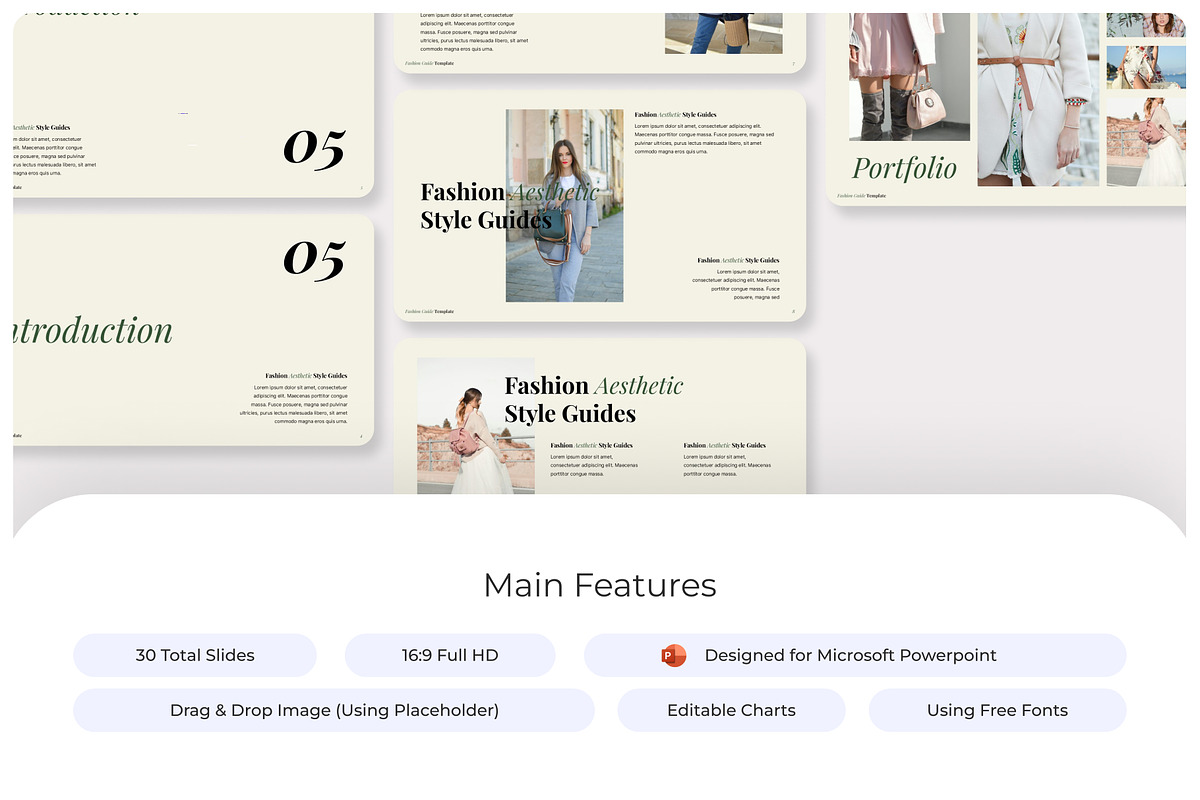The height and width of the screenshot is (800, 1200).
Task: Click the PowerPoint logo icon
Action: click(673, 655)
